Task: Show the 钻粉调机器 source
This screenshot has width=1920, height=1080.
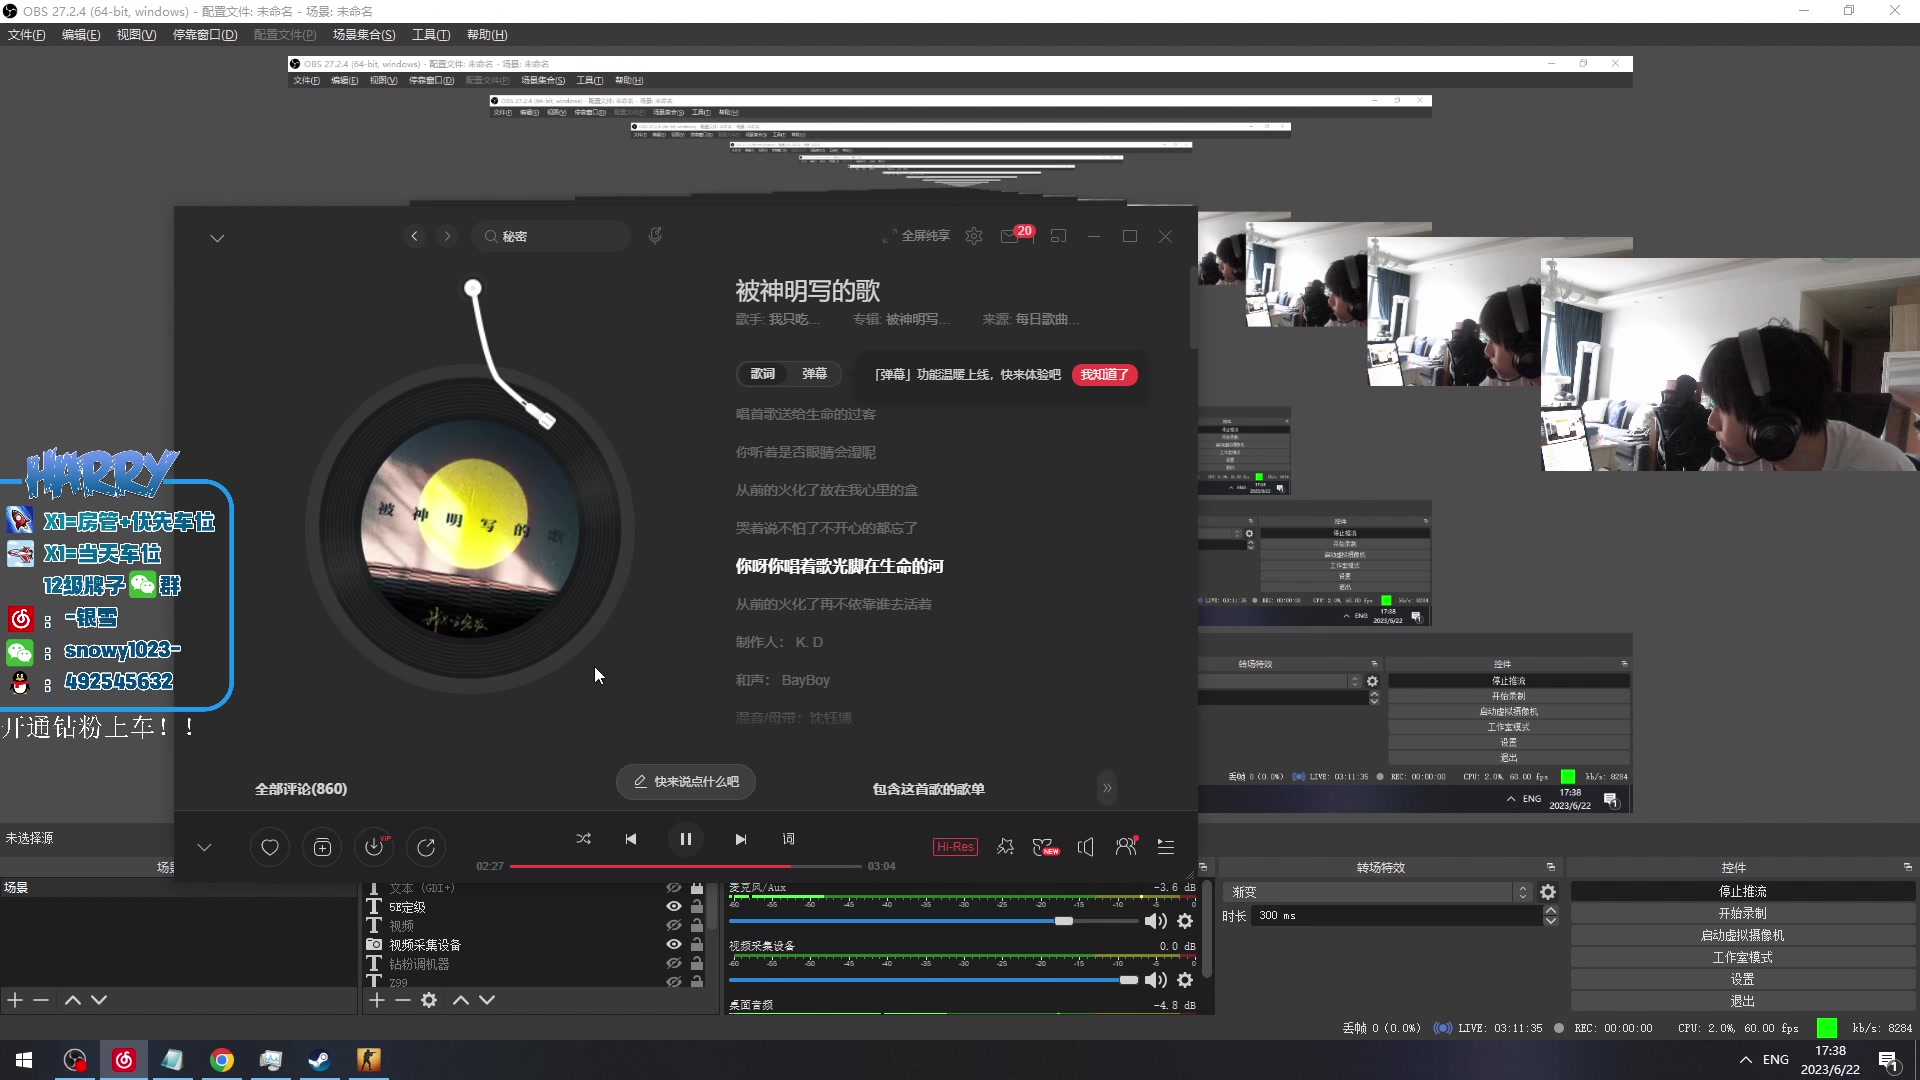Action: point(674,964)
